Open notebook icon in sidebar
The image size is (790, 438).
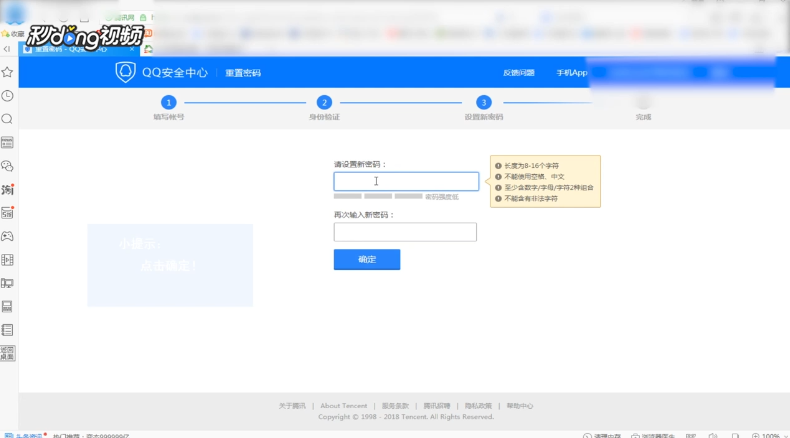pyautogui.click(x=7, y=330)
